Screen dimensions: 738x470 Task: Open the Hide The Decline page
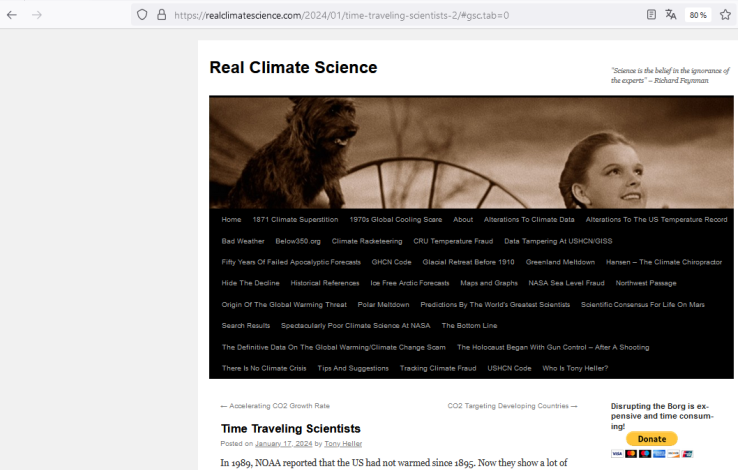[x=250, y=283]
